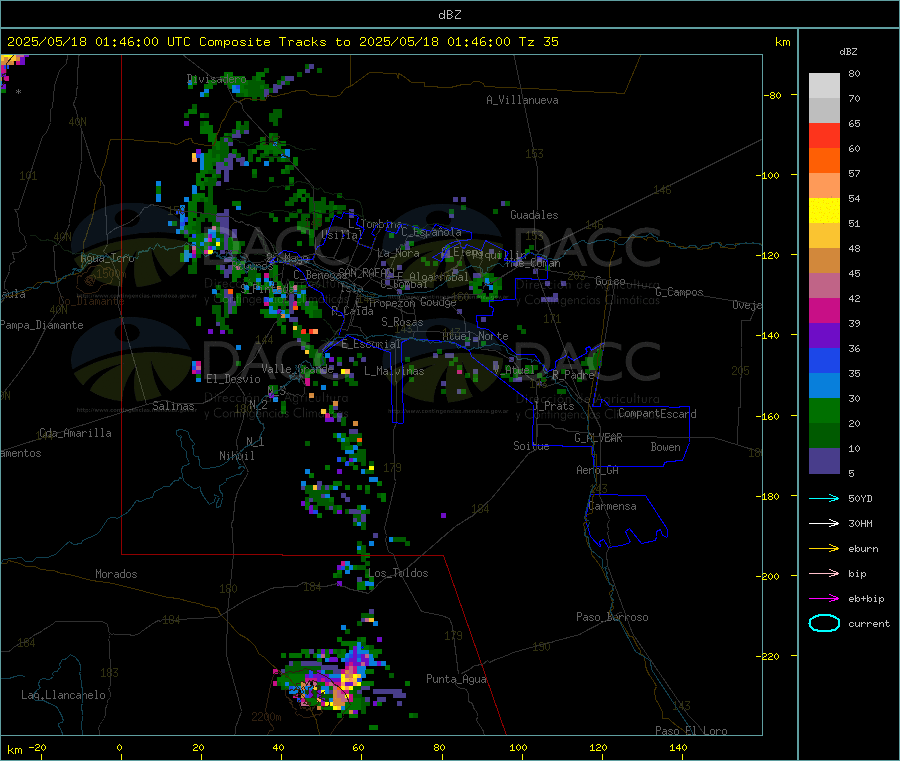Pick the light gray top swatch of dBZ scale

pyautogui.click(x=824, y=86)
